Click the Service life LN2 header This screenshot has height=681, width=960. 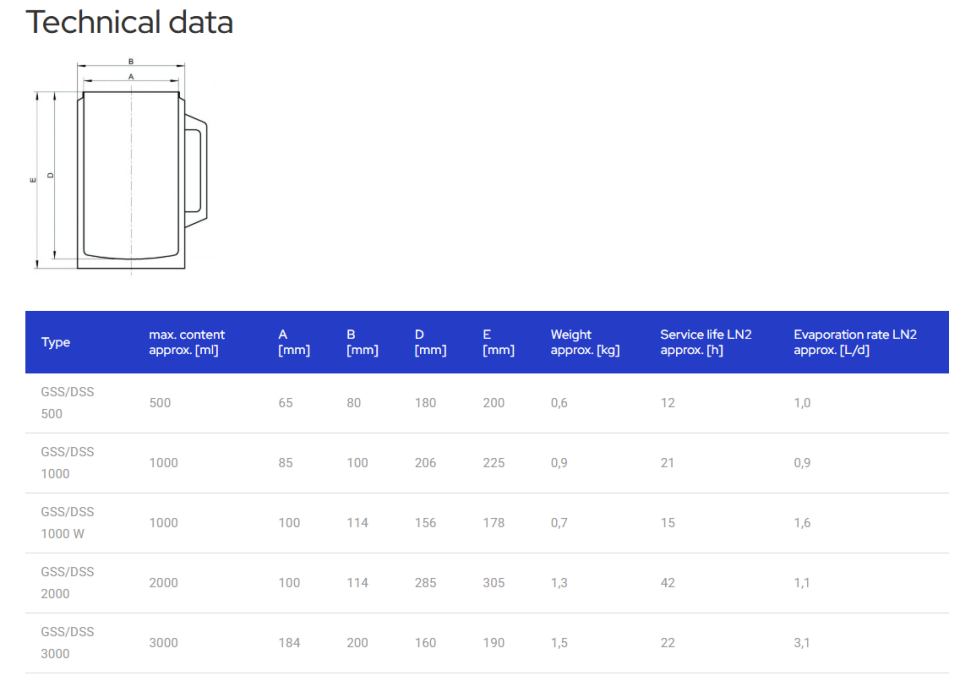[x=705, y=342]
